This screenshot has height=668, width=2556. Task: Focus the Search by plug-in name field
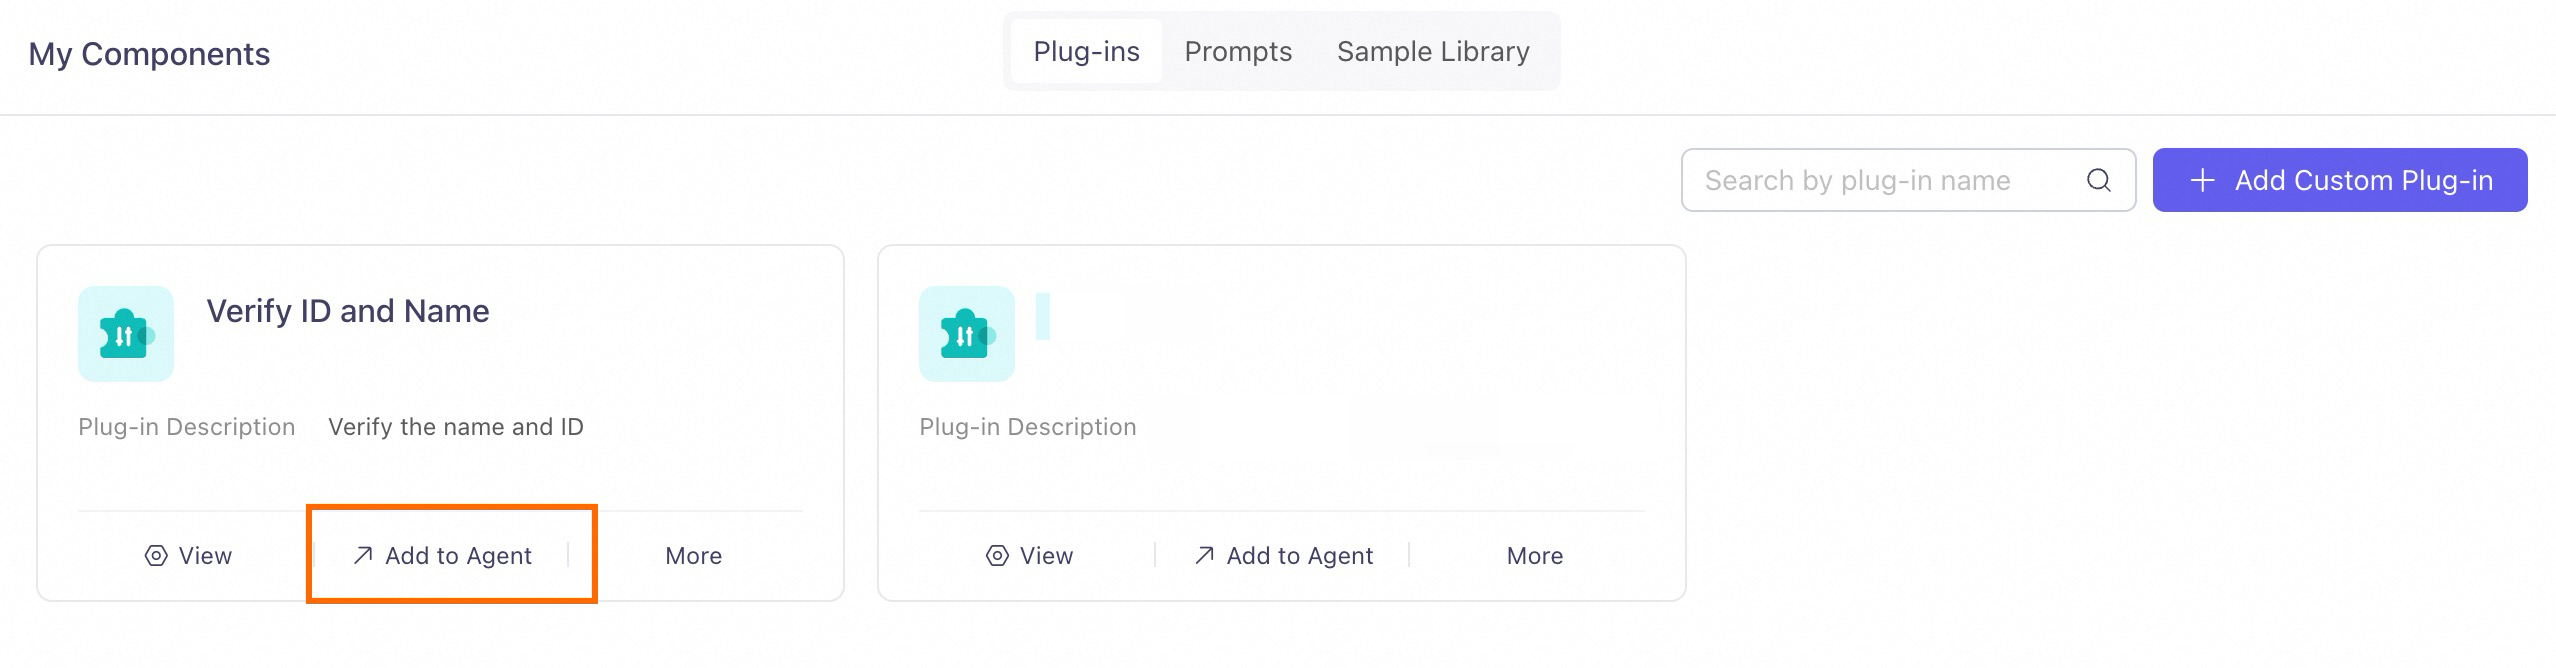[1890, 180]
